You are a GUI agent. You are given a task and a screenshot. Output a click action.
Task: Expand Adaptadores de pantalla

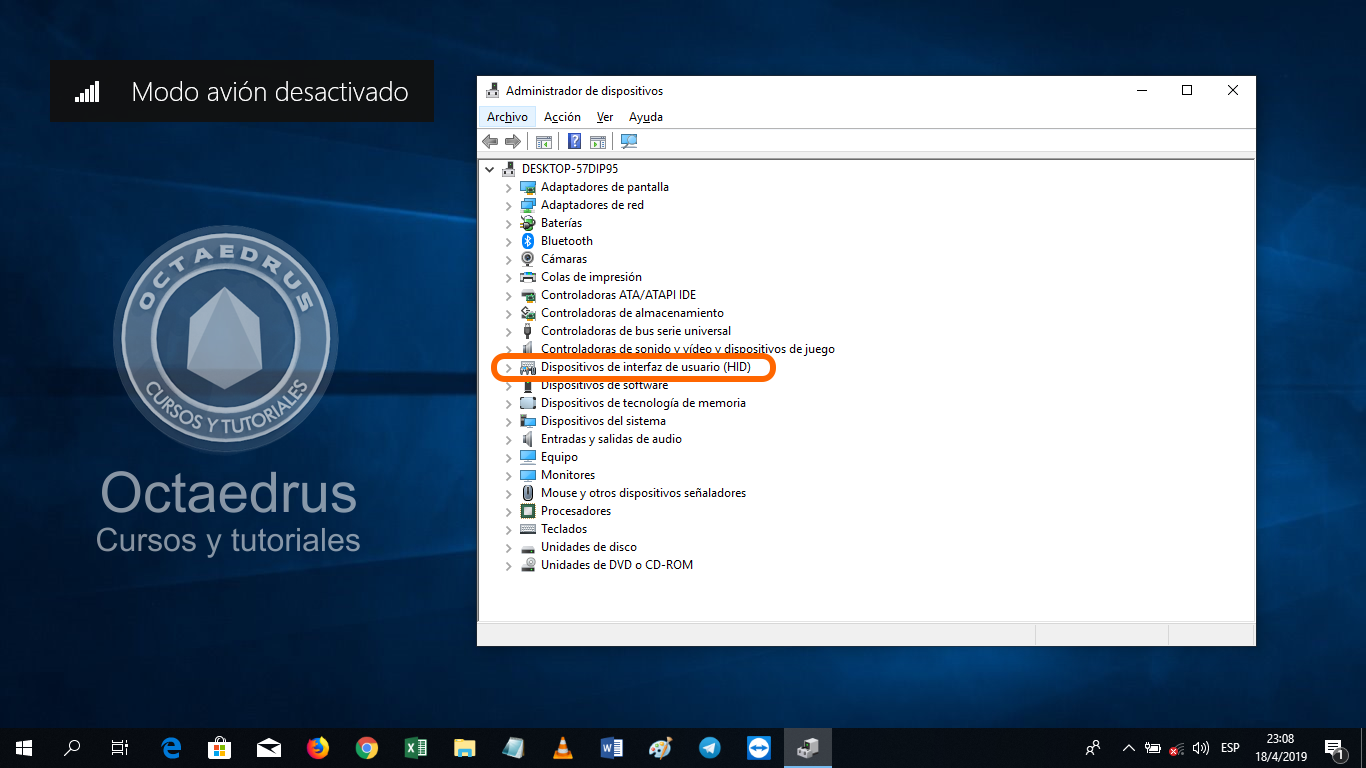click(508, 187)
